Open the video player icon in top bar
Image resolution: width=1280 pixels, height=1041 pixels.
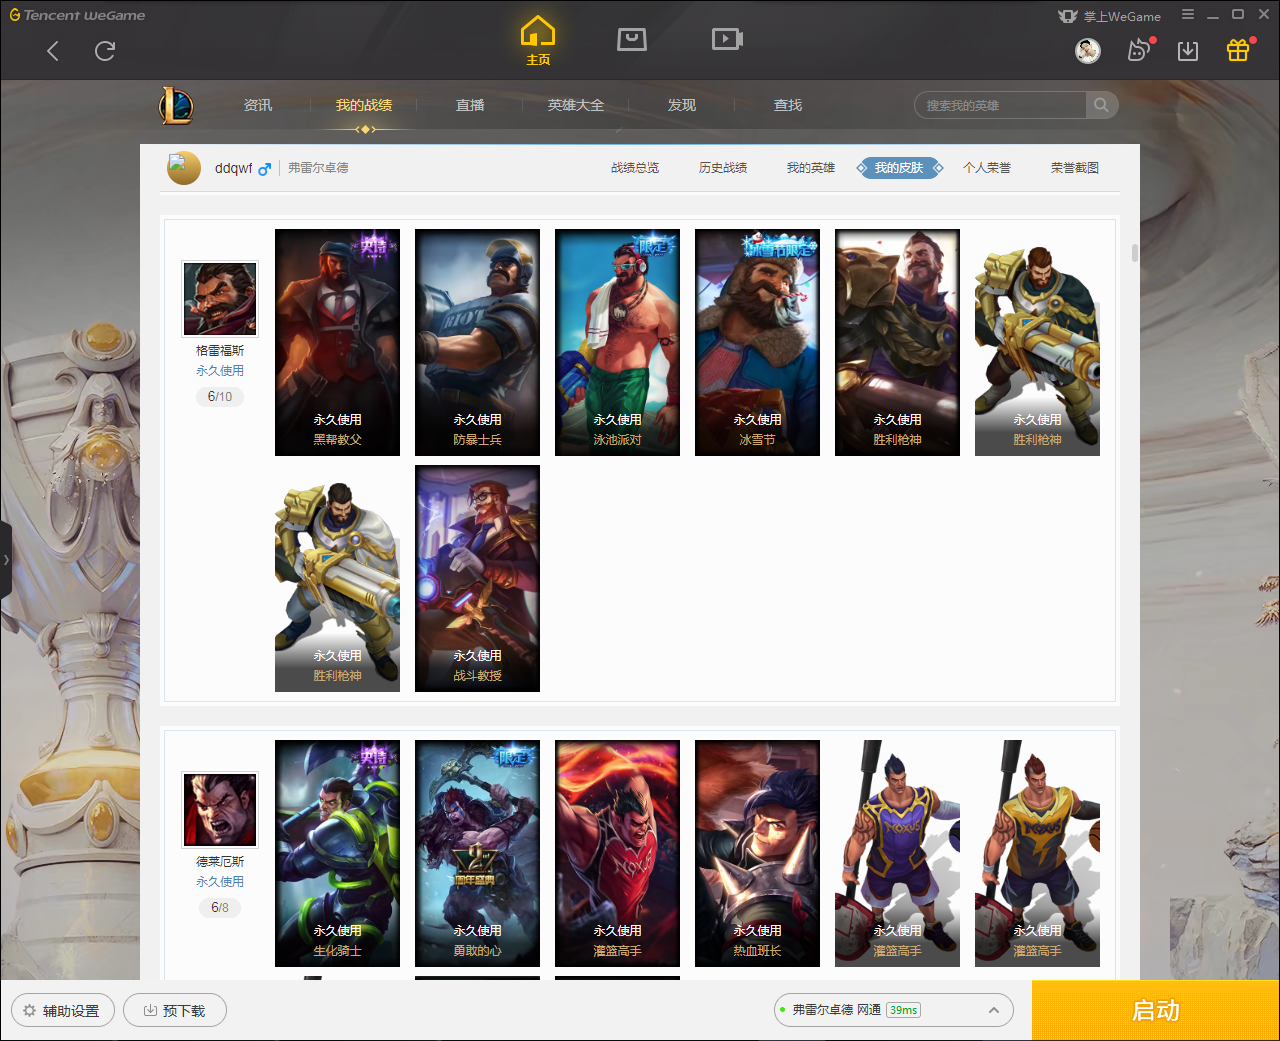pos(727,39)
